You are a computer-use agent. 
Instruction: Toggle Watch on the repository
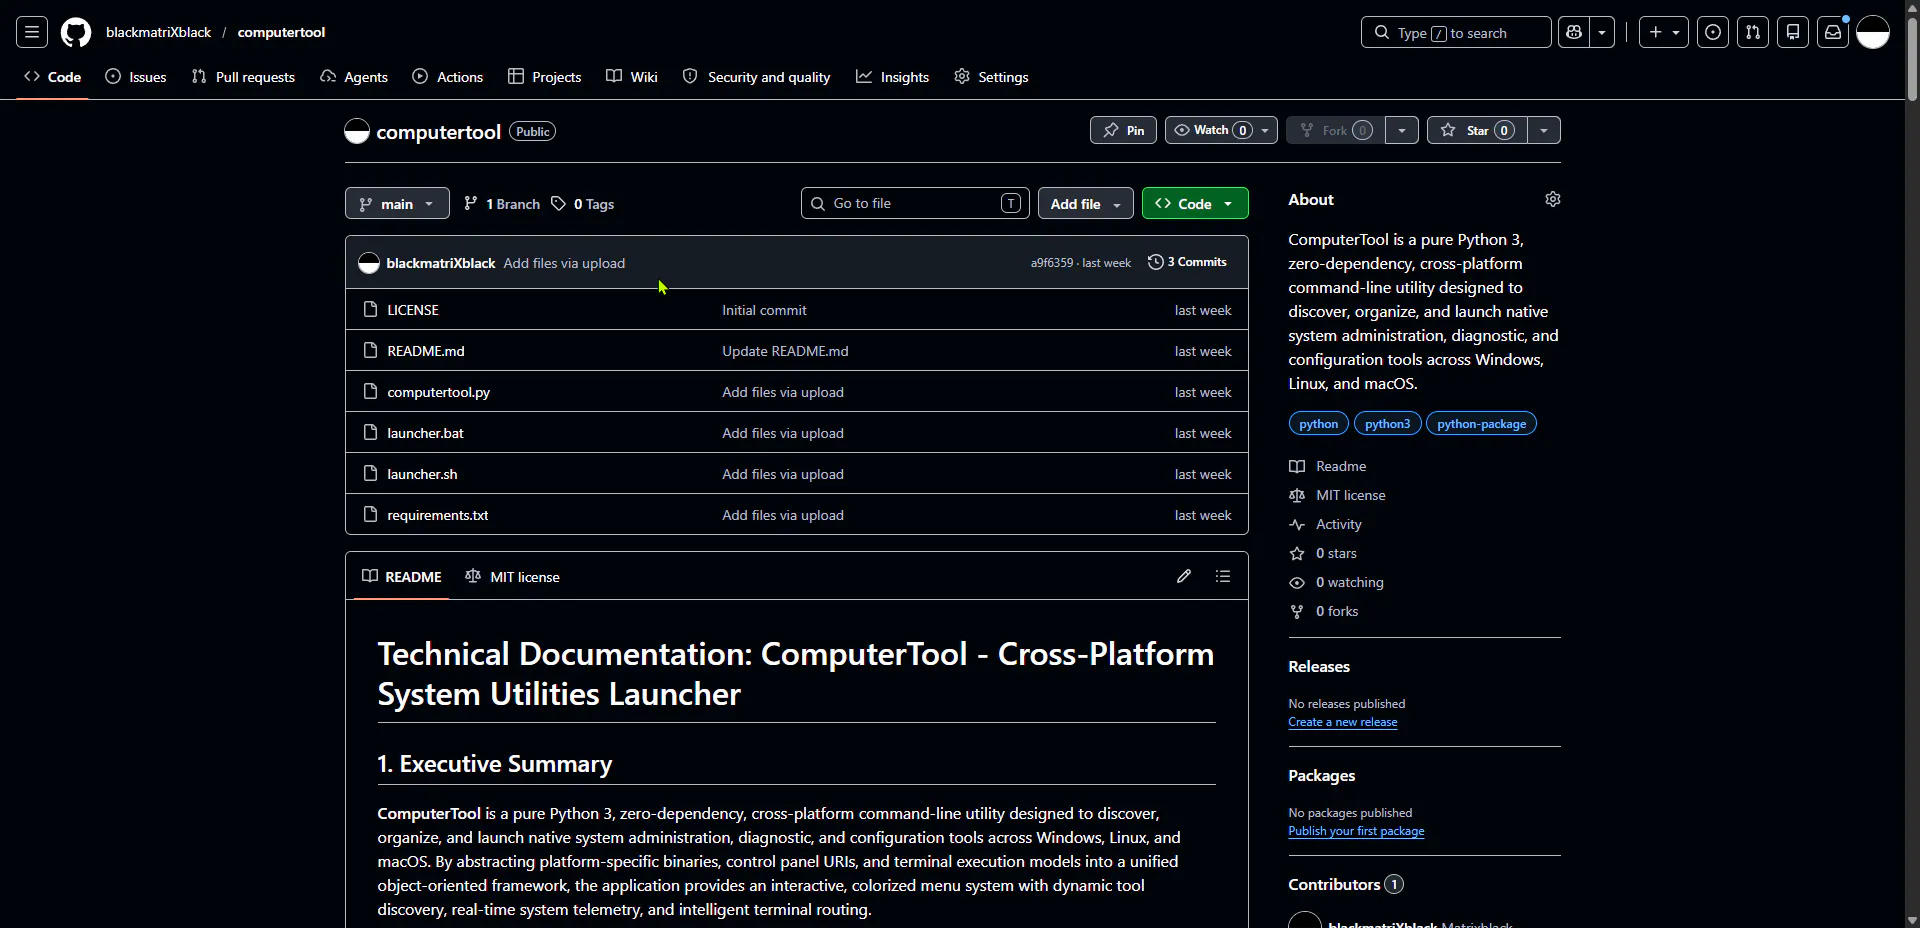[x=1221, y=130]
